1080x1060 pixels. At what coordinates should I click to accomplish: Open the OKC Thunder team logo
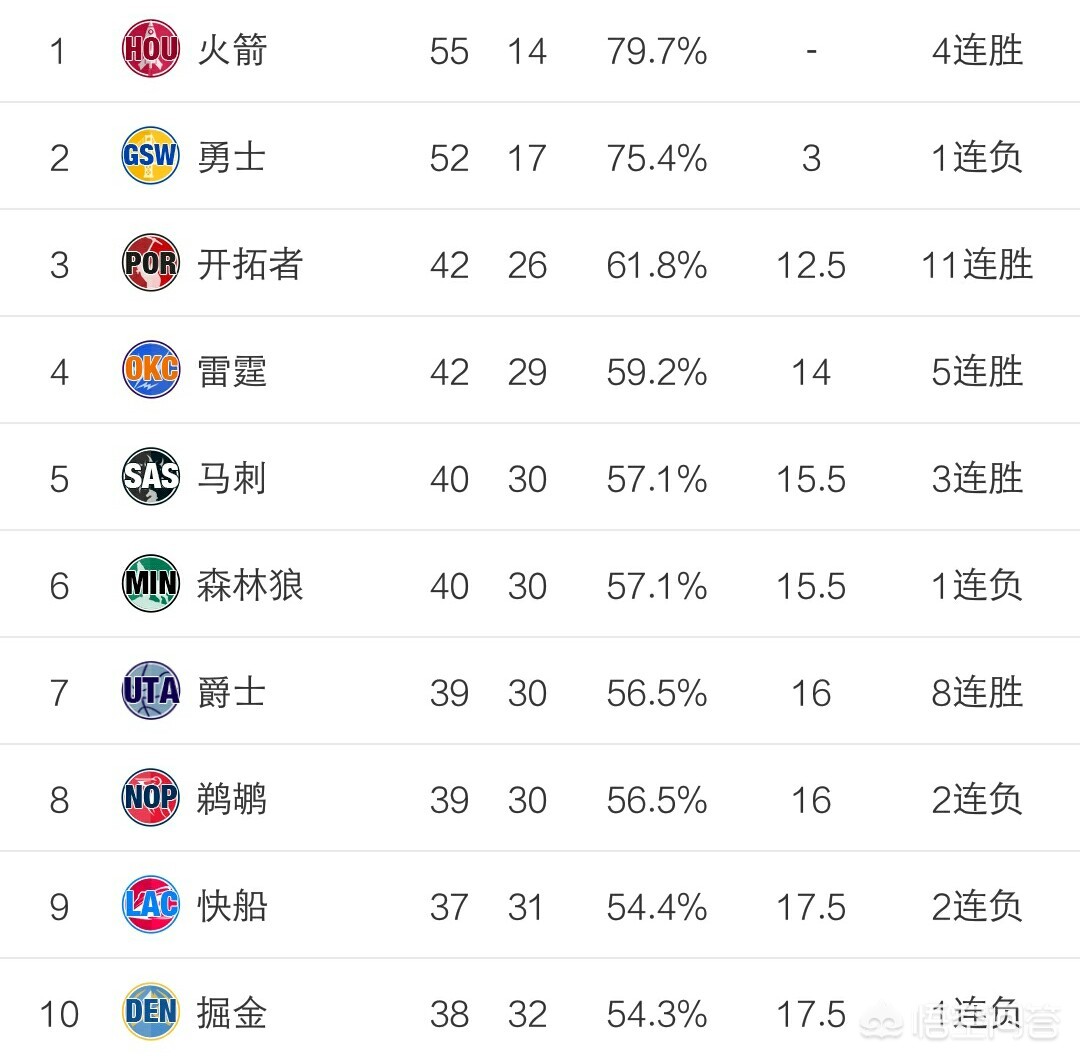point(151,371)
